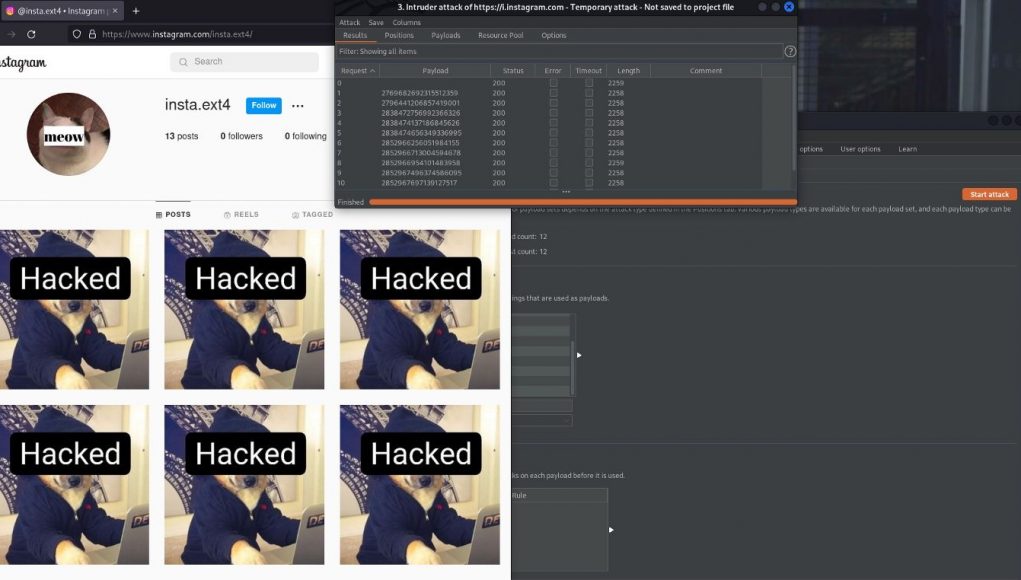
Task: Open the Learn tab in Burp
Action: point(908,149)
